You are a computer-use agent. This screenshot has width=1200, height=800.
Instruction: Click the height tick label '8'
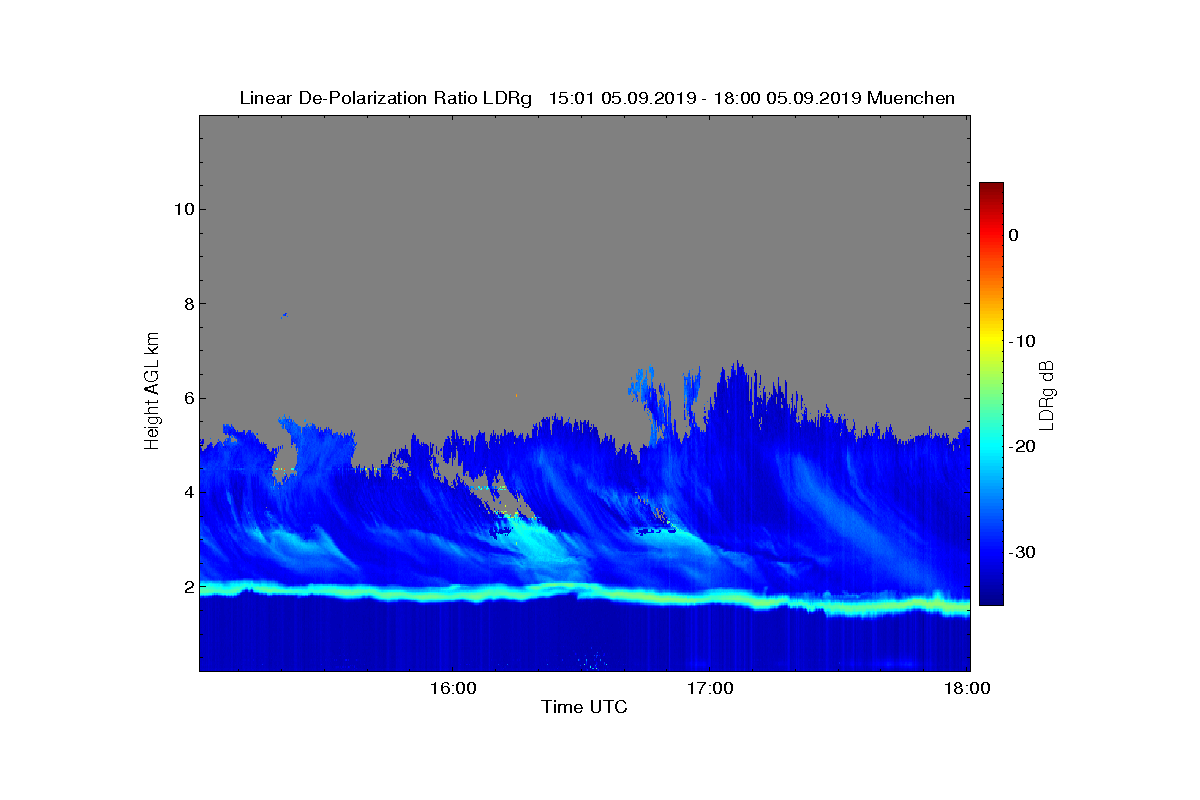click(x=188, y=304)
